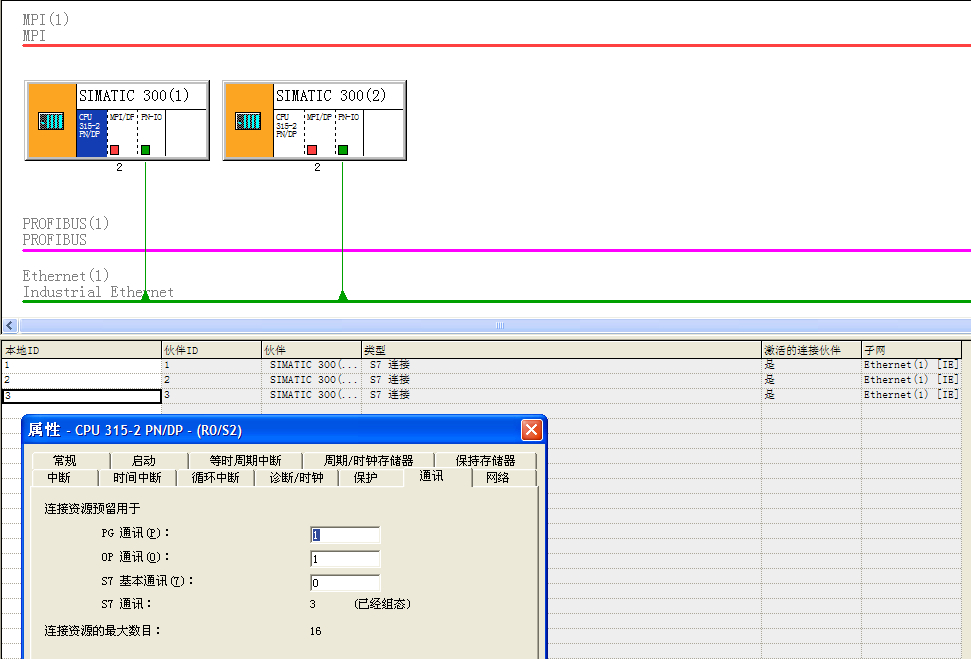Viewport: 971px width, 659px height.
Task: Click the S7 基本通讯 input field
Action: [345, 583]
